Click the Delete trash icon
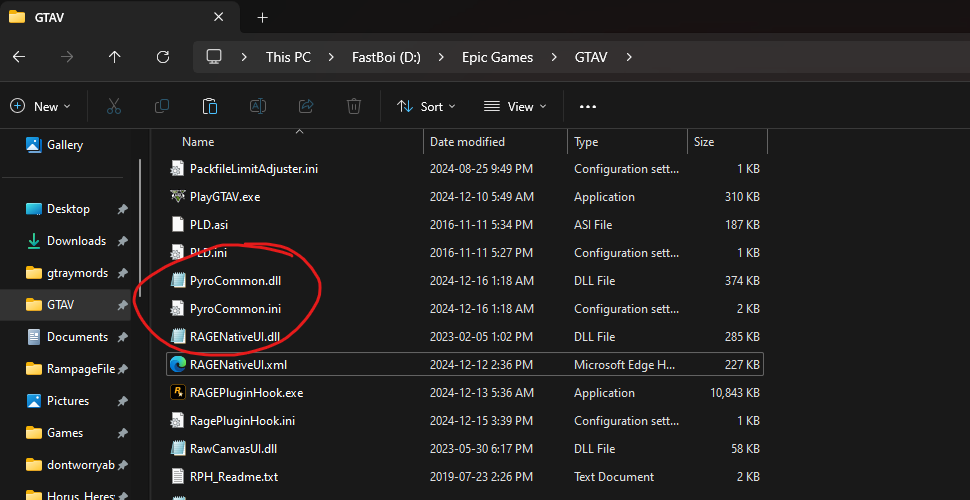This screenshot has width=970, height=500. coord(354,106)
